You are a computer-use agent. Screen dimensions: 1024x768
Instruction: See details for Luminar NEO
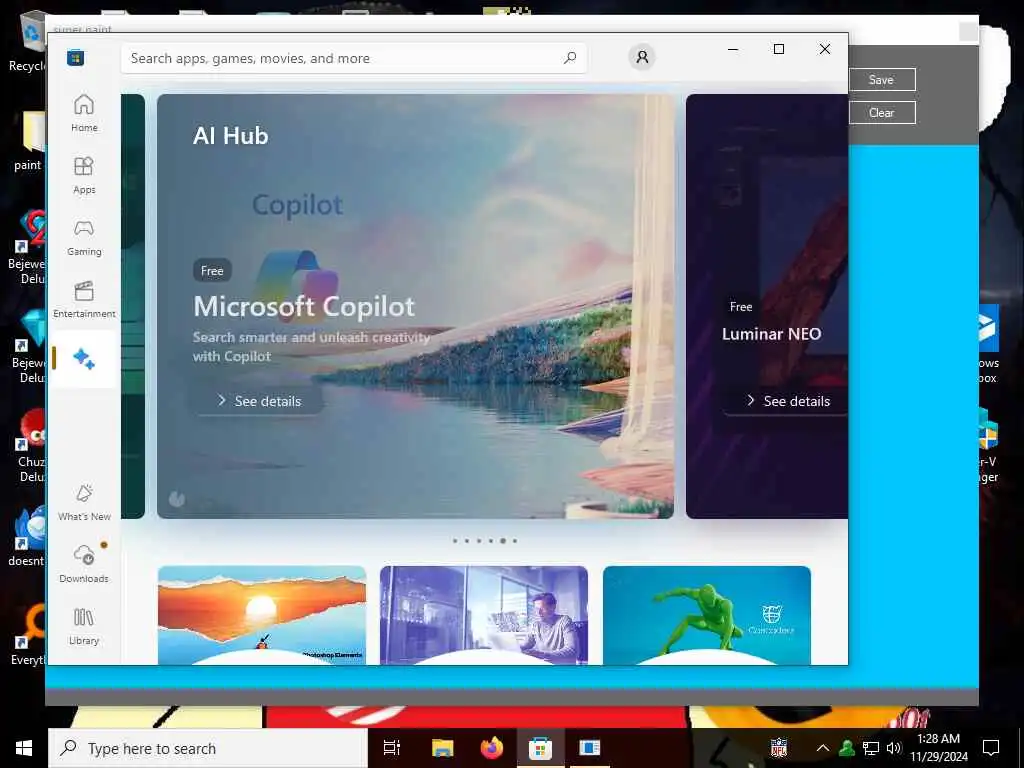click(786, 401)
